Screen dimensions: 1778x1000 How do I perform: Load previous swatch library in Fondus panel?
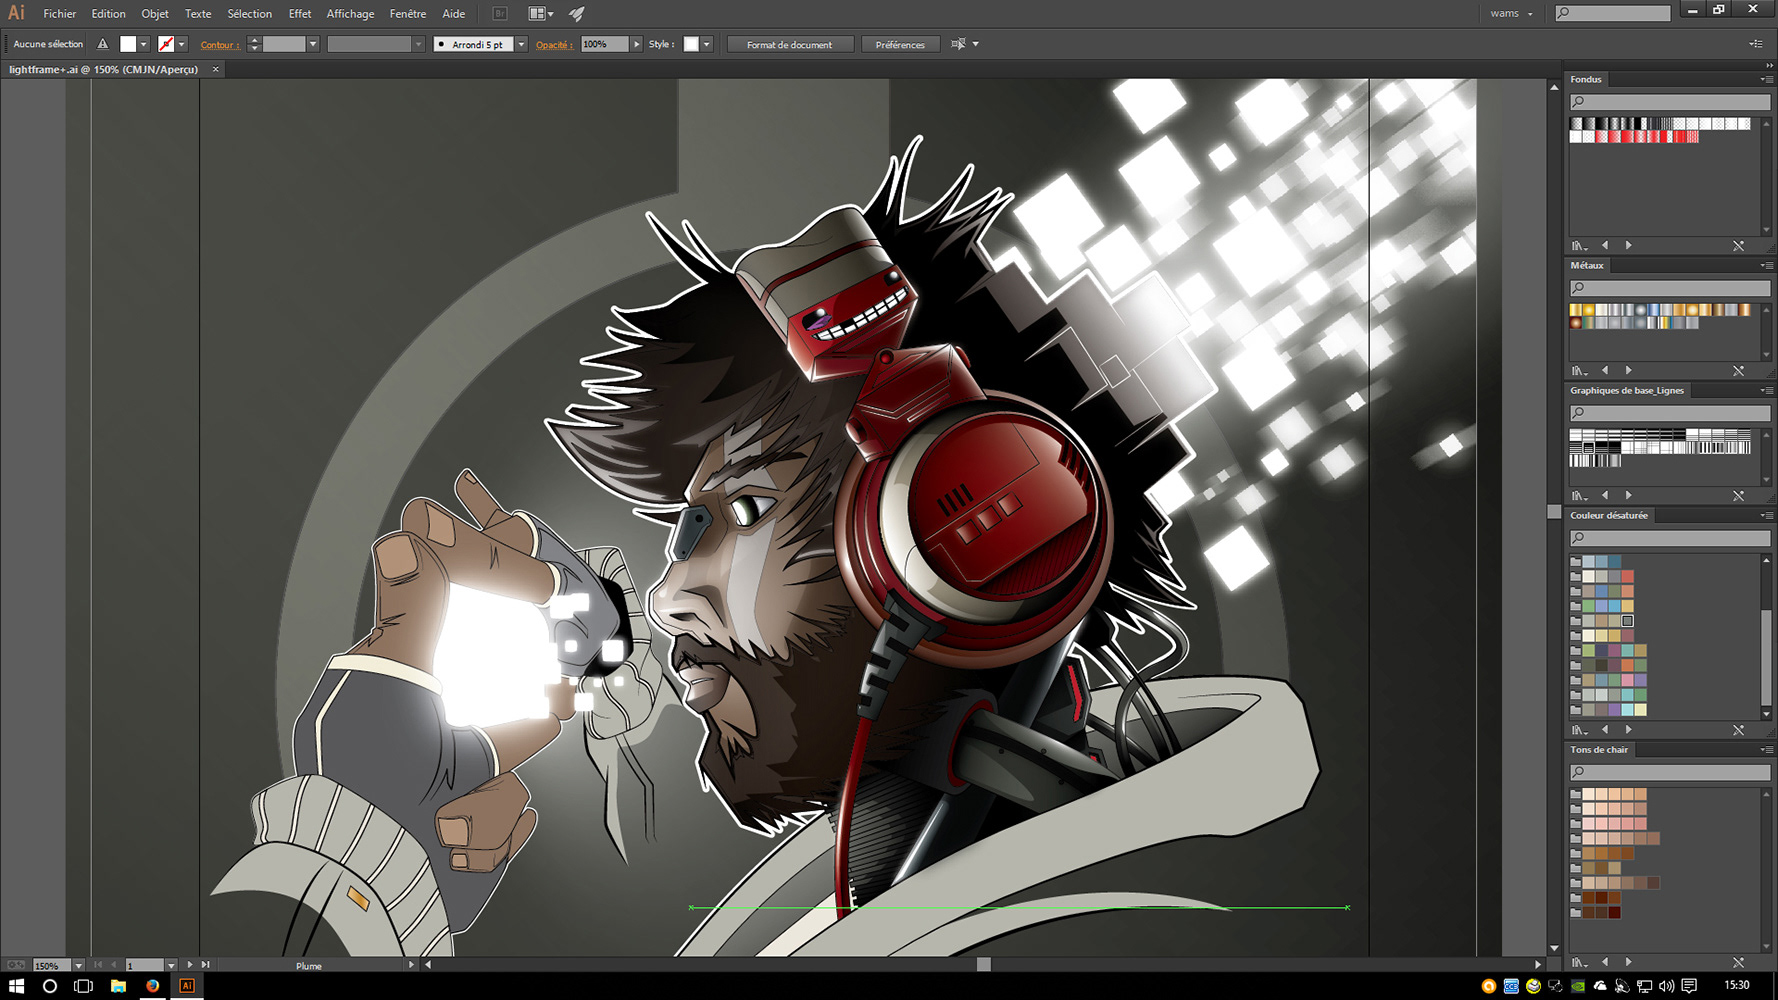1605,245
